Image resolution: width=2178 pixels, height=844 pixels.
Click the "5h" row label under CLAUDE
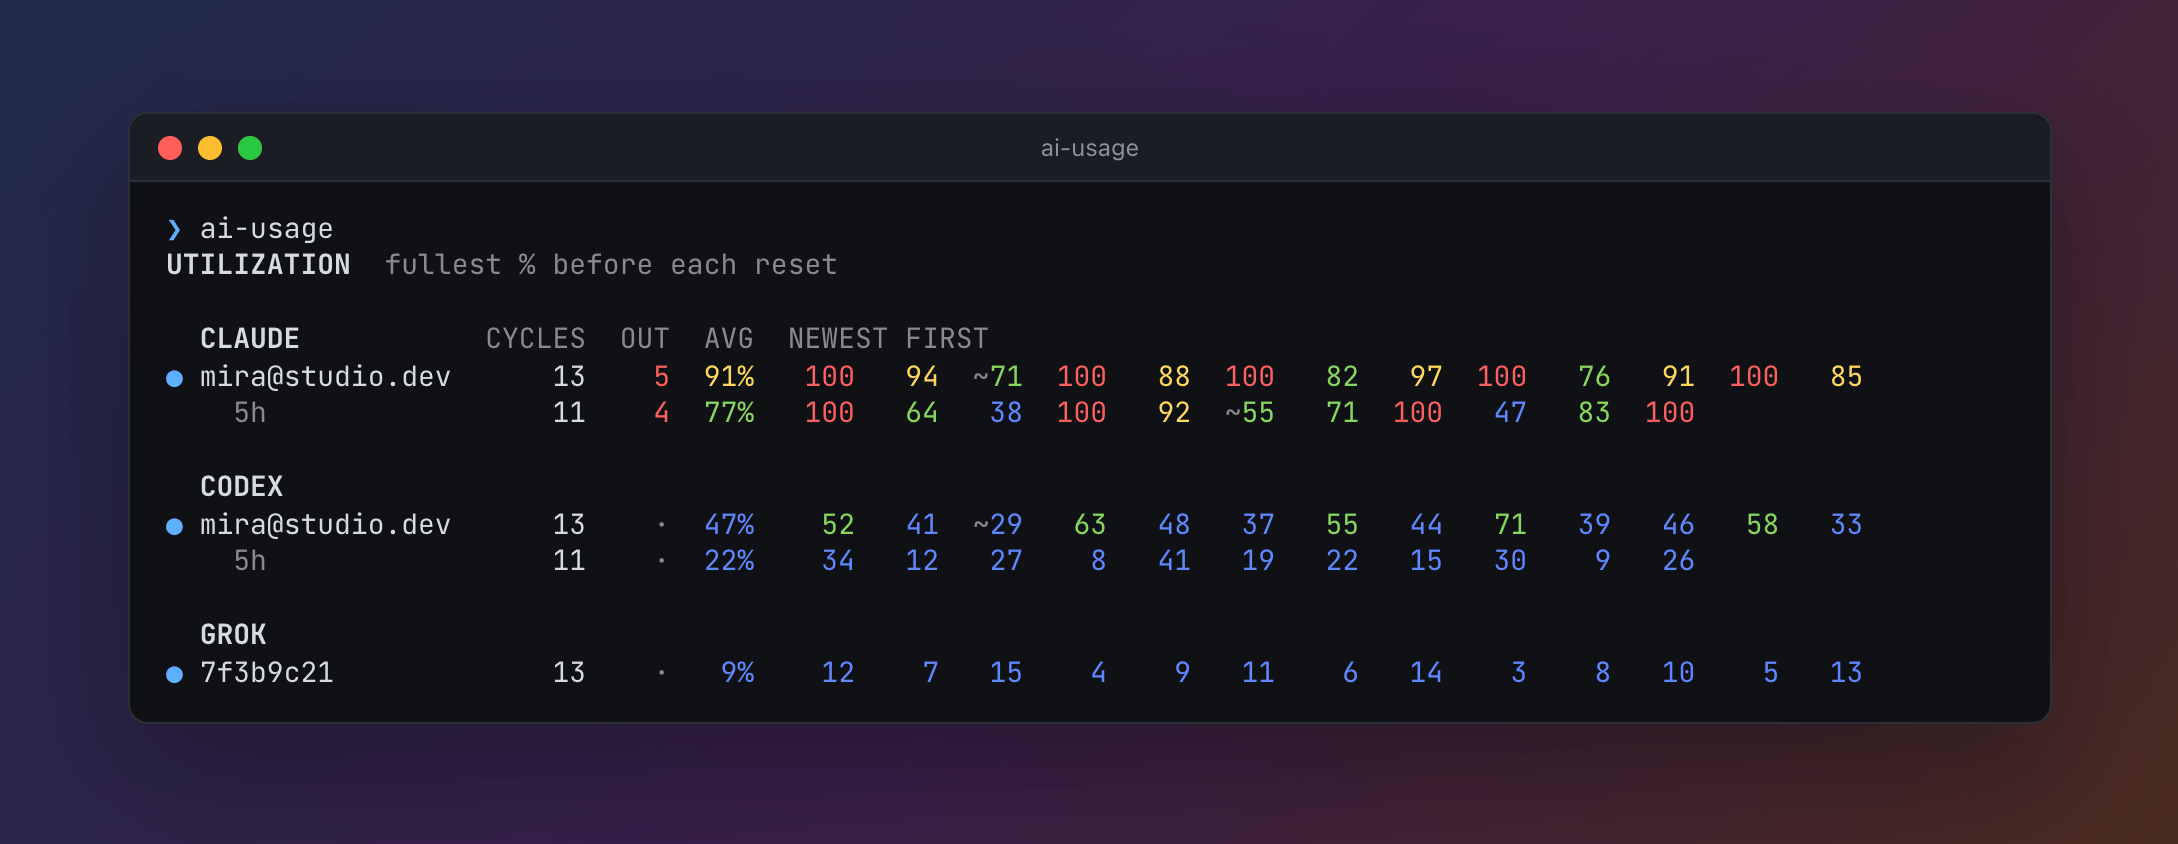250,413
